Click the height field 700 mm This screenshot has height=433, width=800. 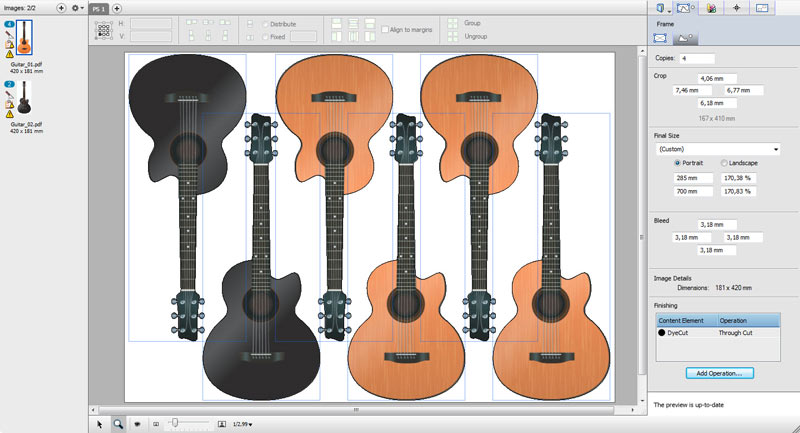(693, 191)
